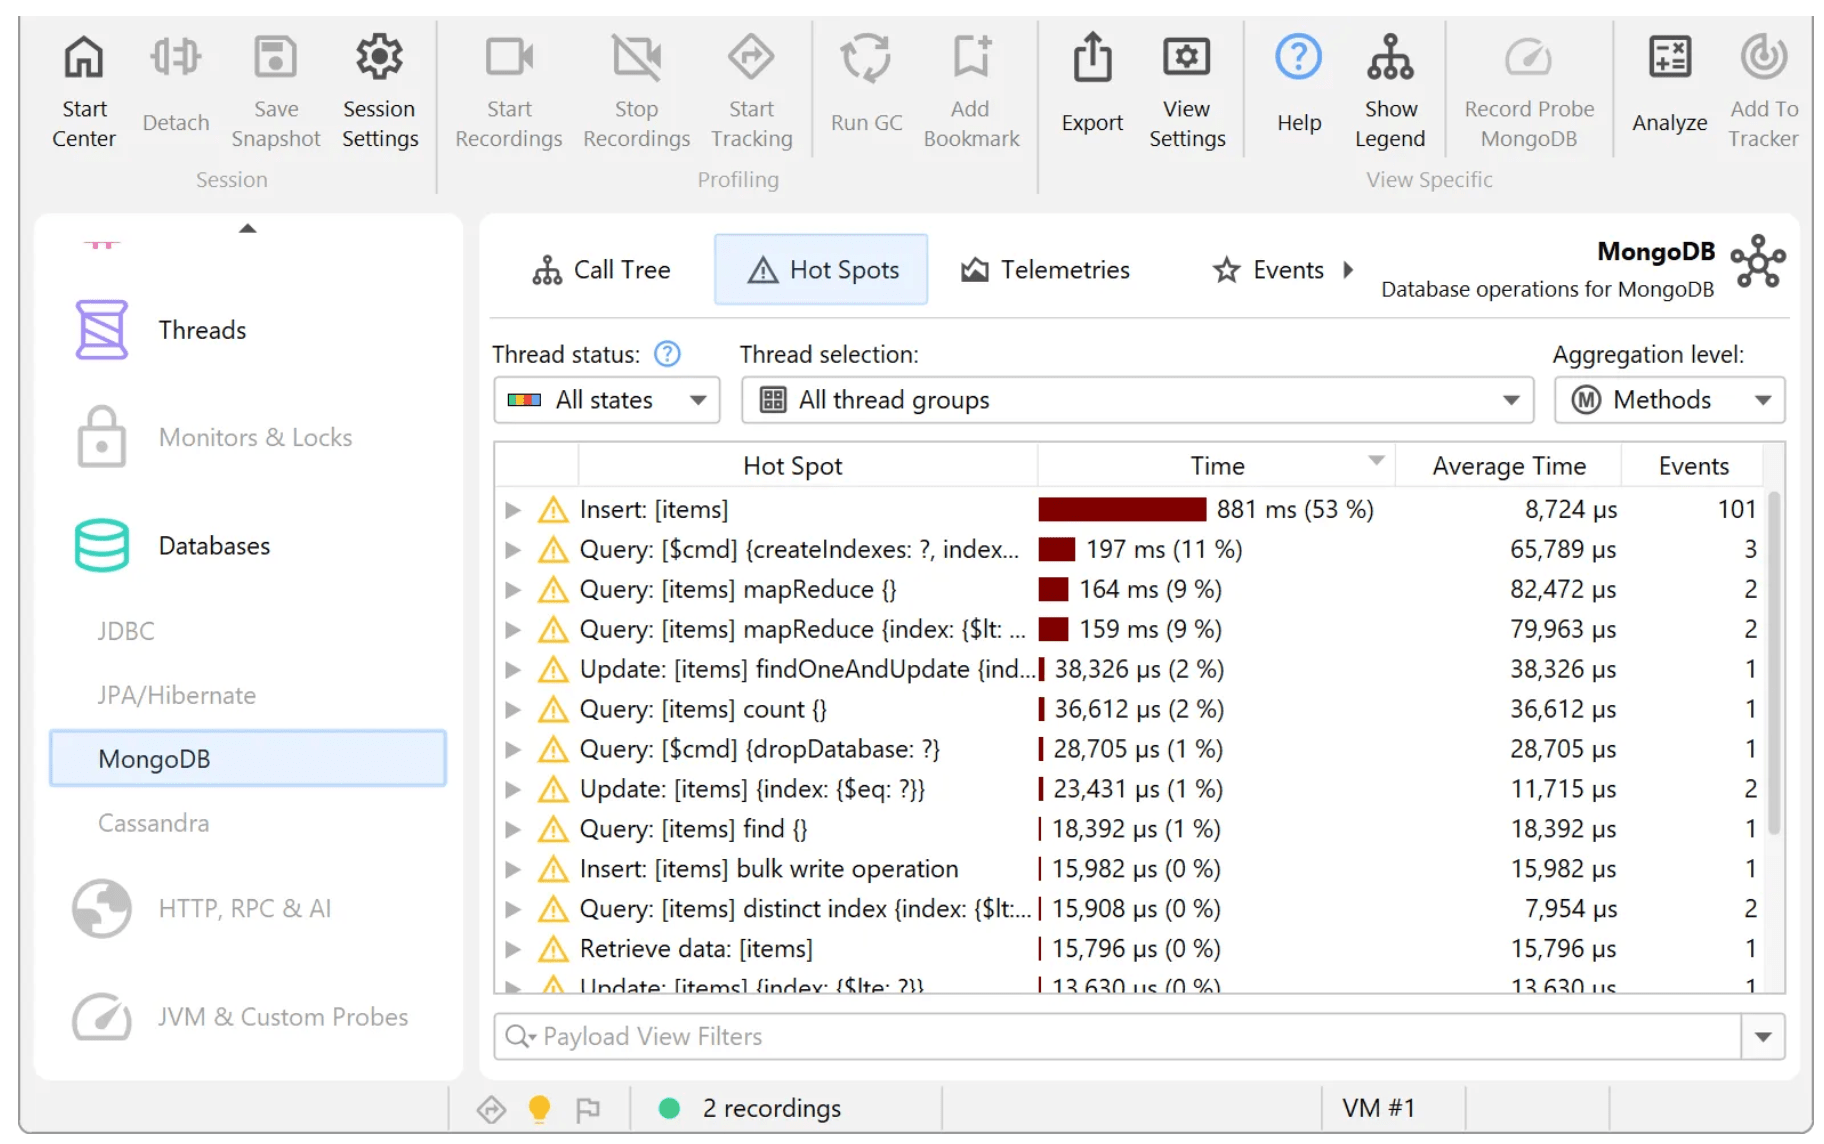Open the Methods aggregation level dropdown
Image resolution: width=1824 pixels, height=1144 pixels.
click(1669, 400)
